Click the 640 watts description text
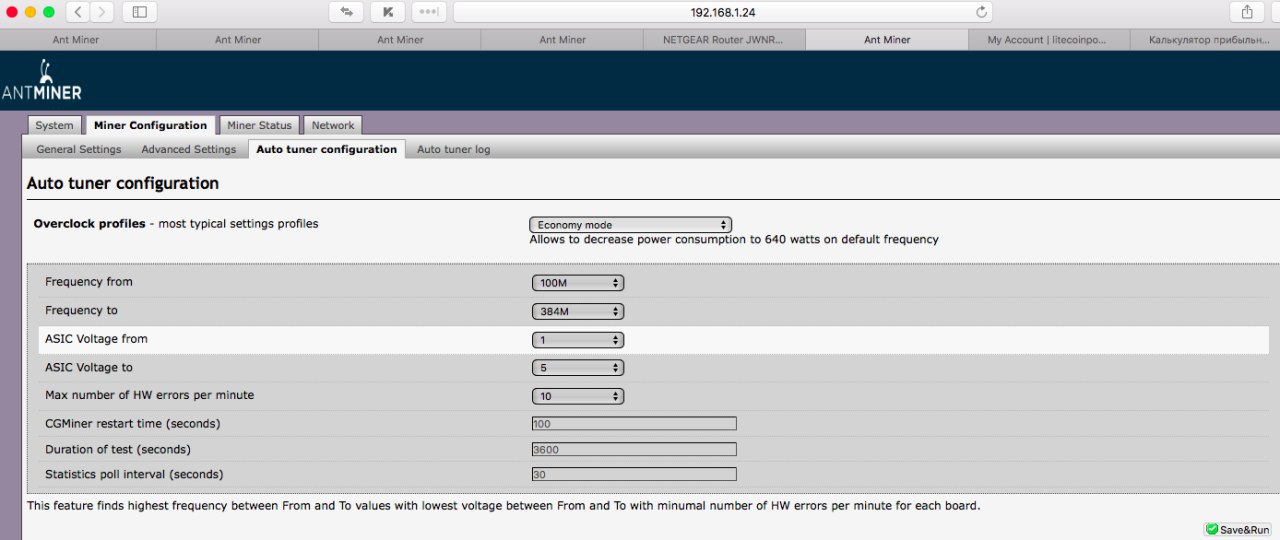The height and width of the screenshot is (540, 1280). pyautogui.click(x=734, y=240)
